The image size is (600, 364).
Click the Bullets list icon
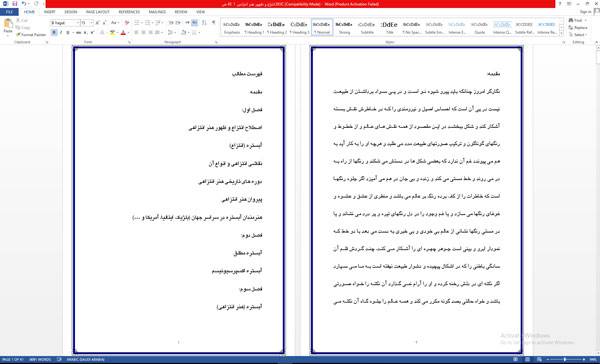coord(137,23)
